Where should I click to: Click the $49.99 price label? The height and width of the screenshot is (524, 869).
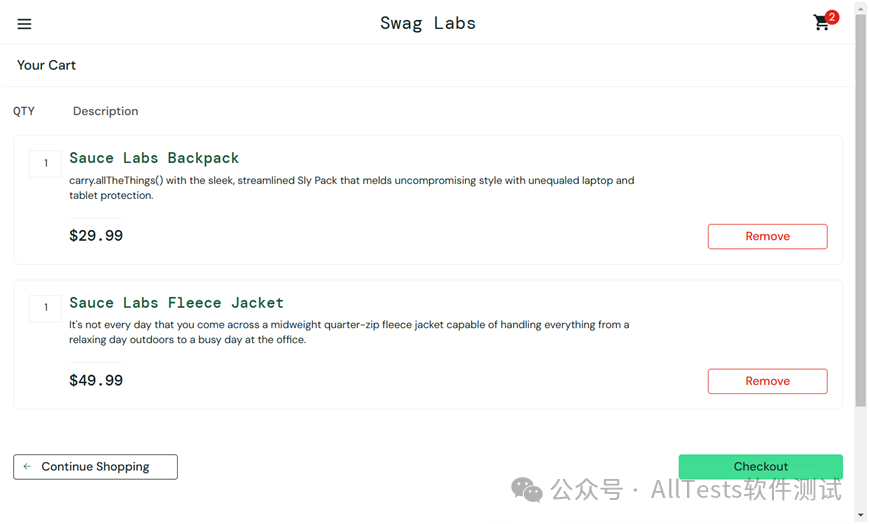[x=96, y=380]
